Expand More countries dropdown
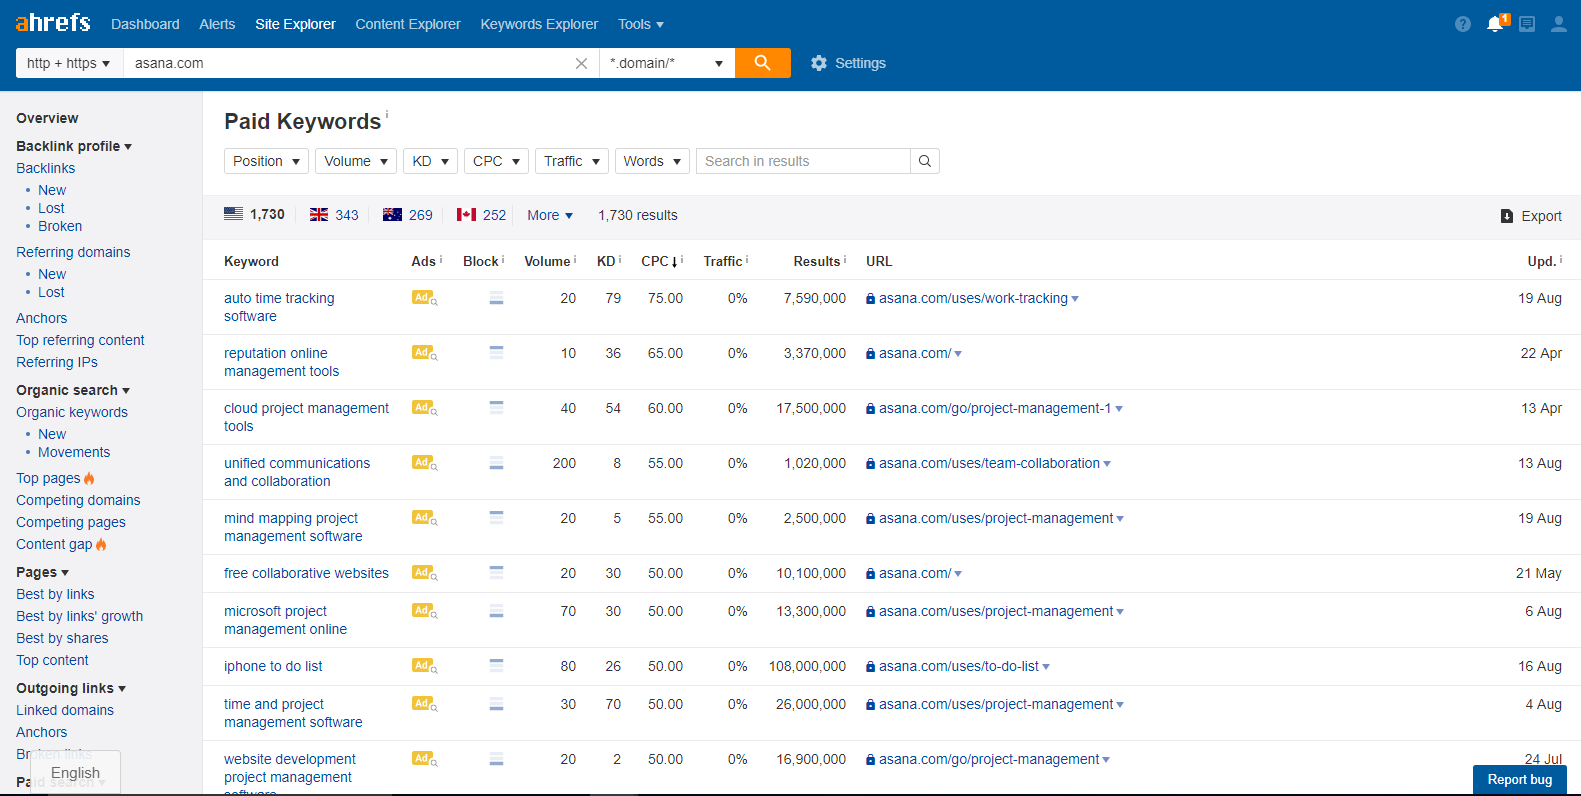 click(550, 215)
